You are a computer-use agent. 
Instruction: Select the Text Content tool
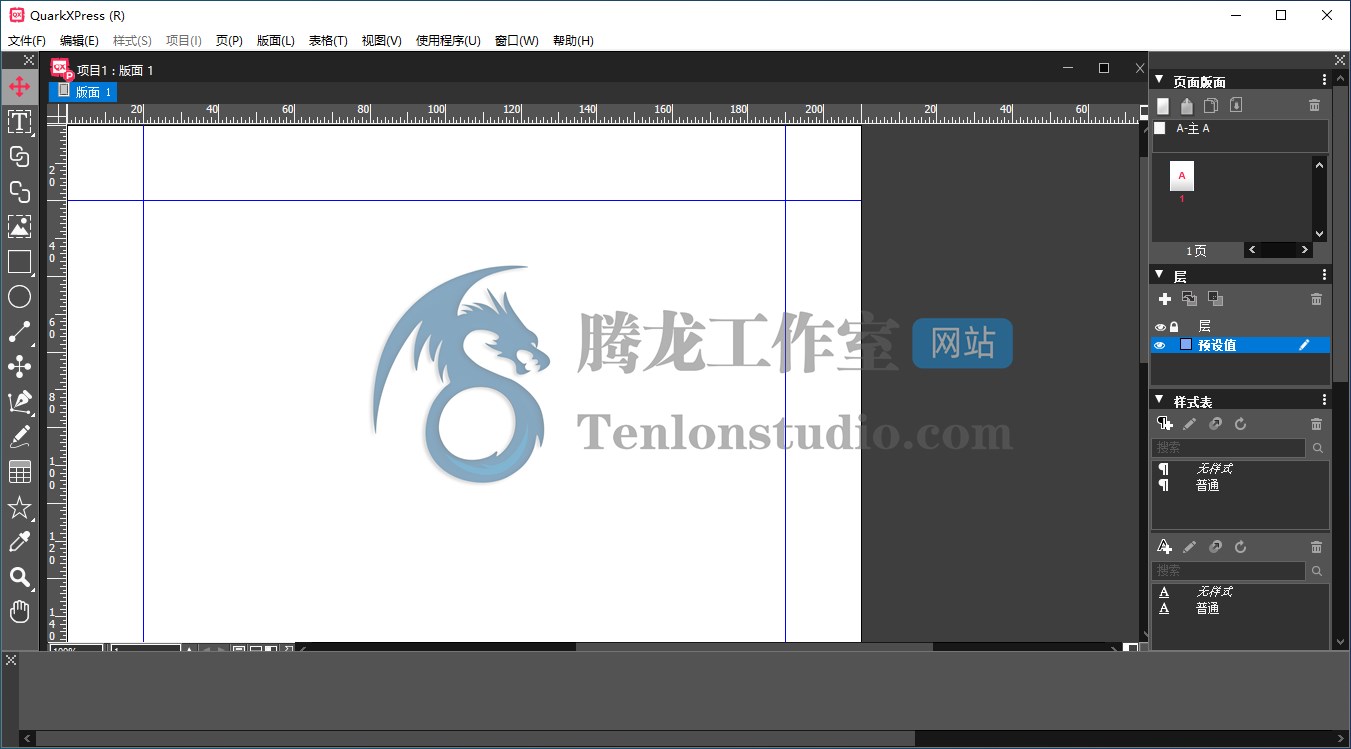pyautogui.click(x=19, y=121)
